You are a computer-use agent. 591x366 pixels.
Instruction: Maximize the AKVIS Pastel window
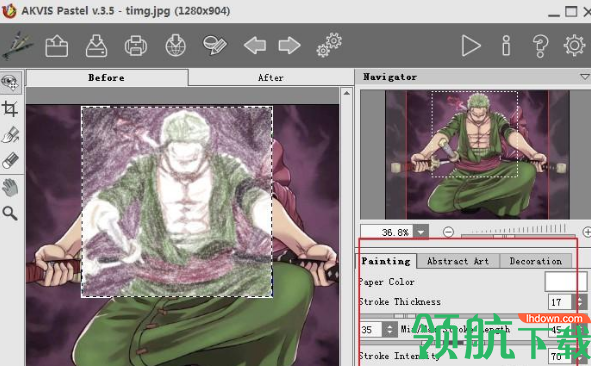[571, 12]
